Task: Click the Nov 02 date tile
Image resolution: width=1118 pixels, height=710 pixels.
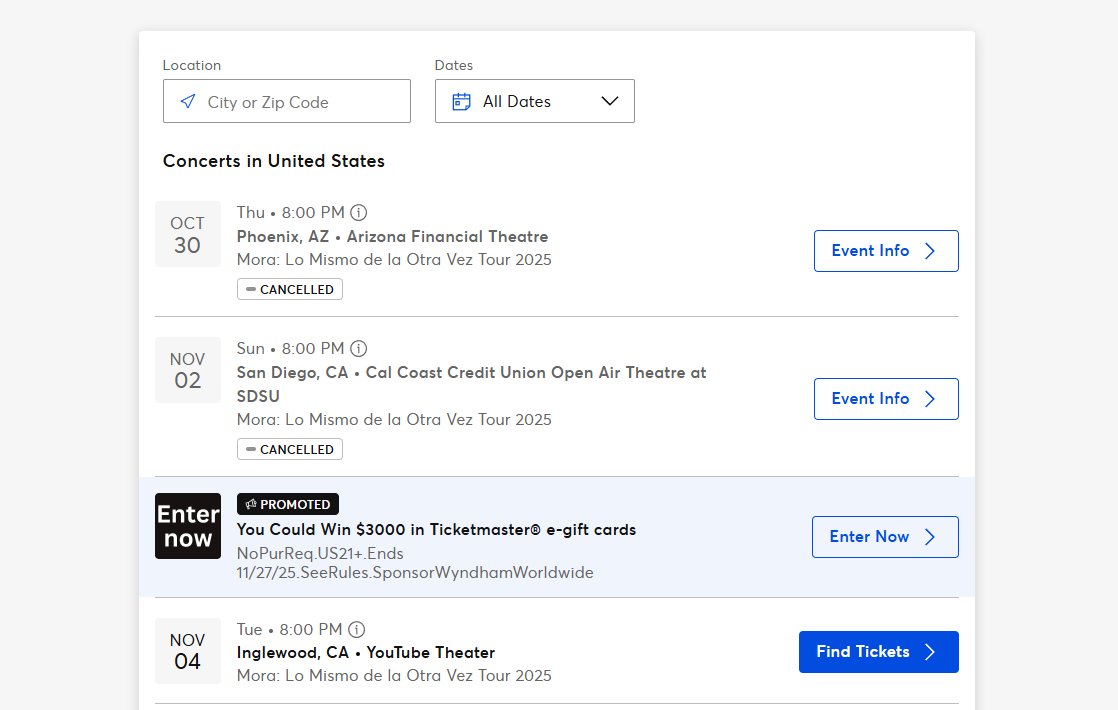Action: 188,370
